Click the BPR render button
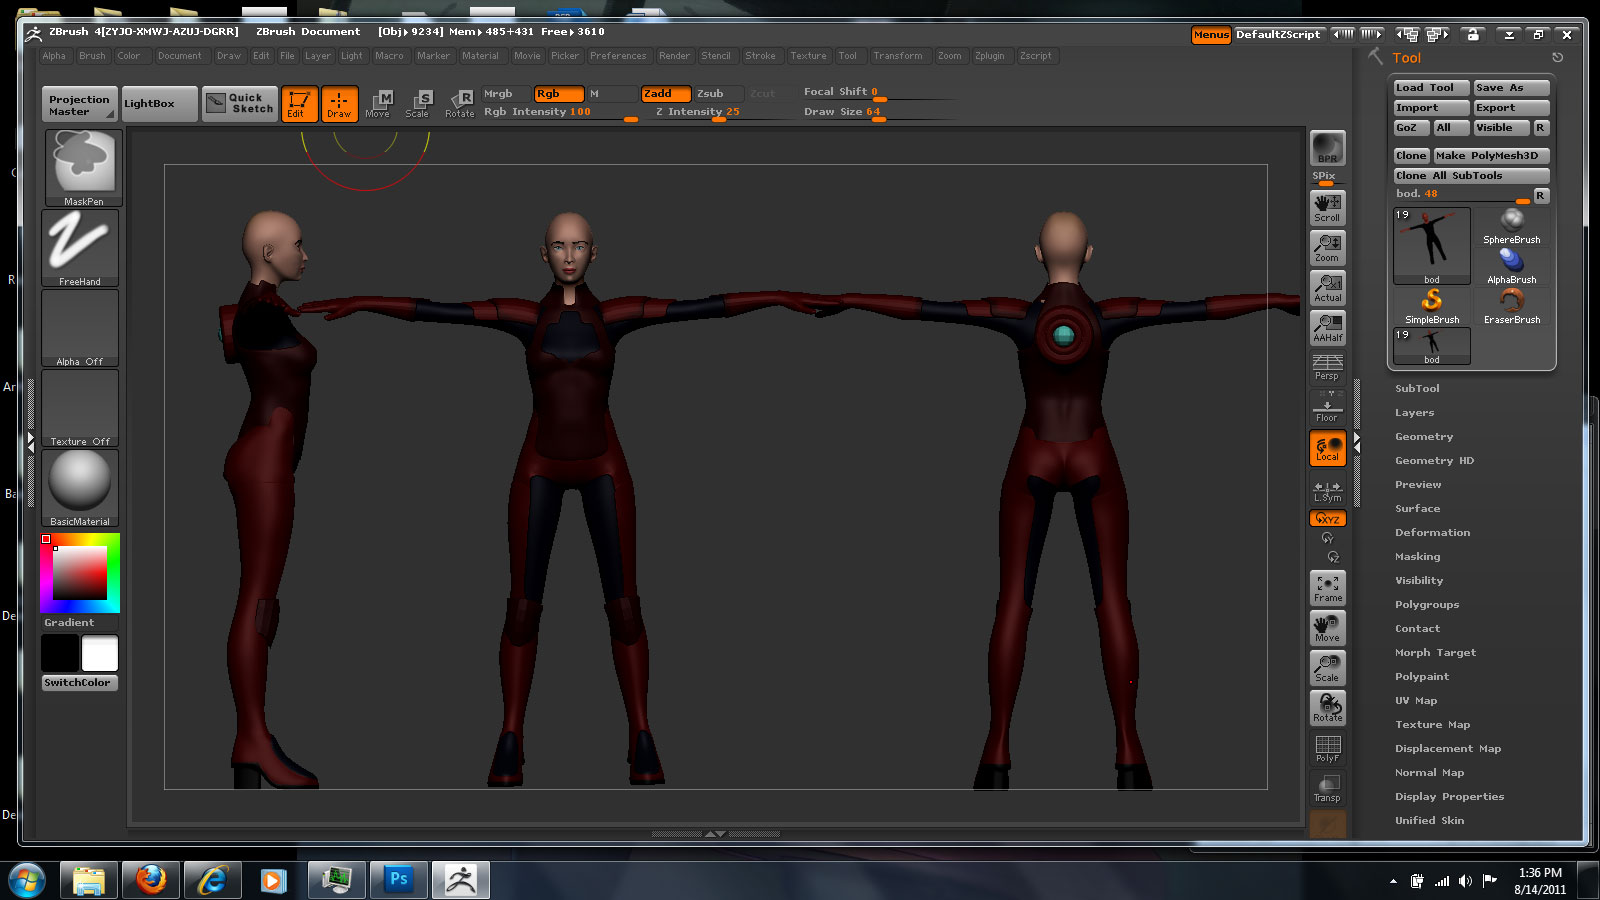 pyautogui.click(x=1328, y=148)
